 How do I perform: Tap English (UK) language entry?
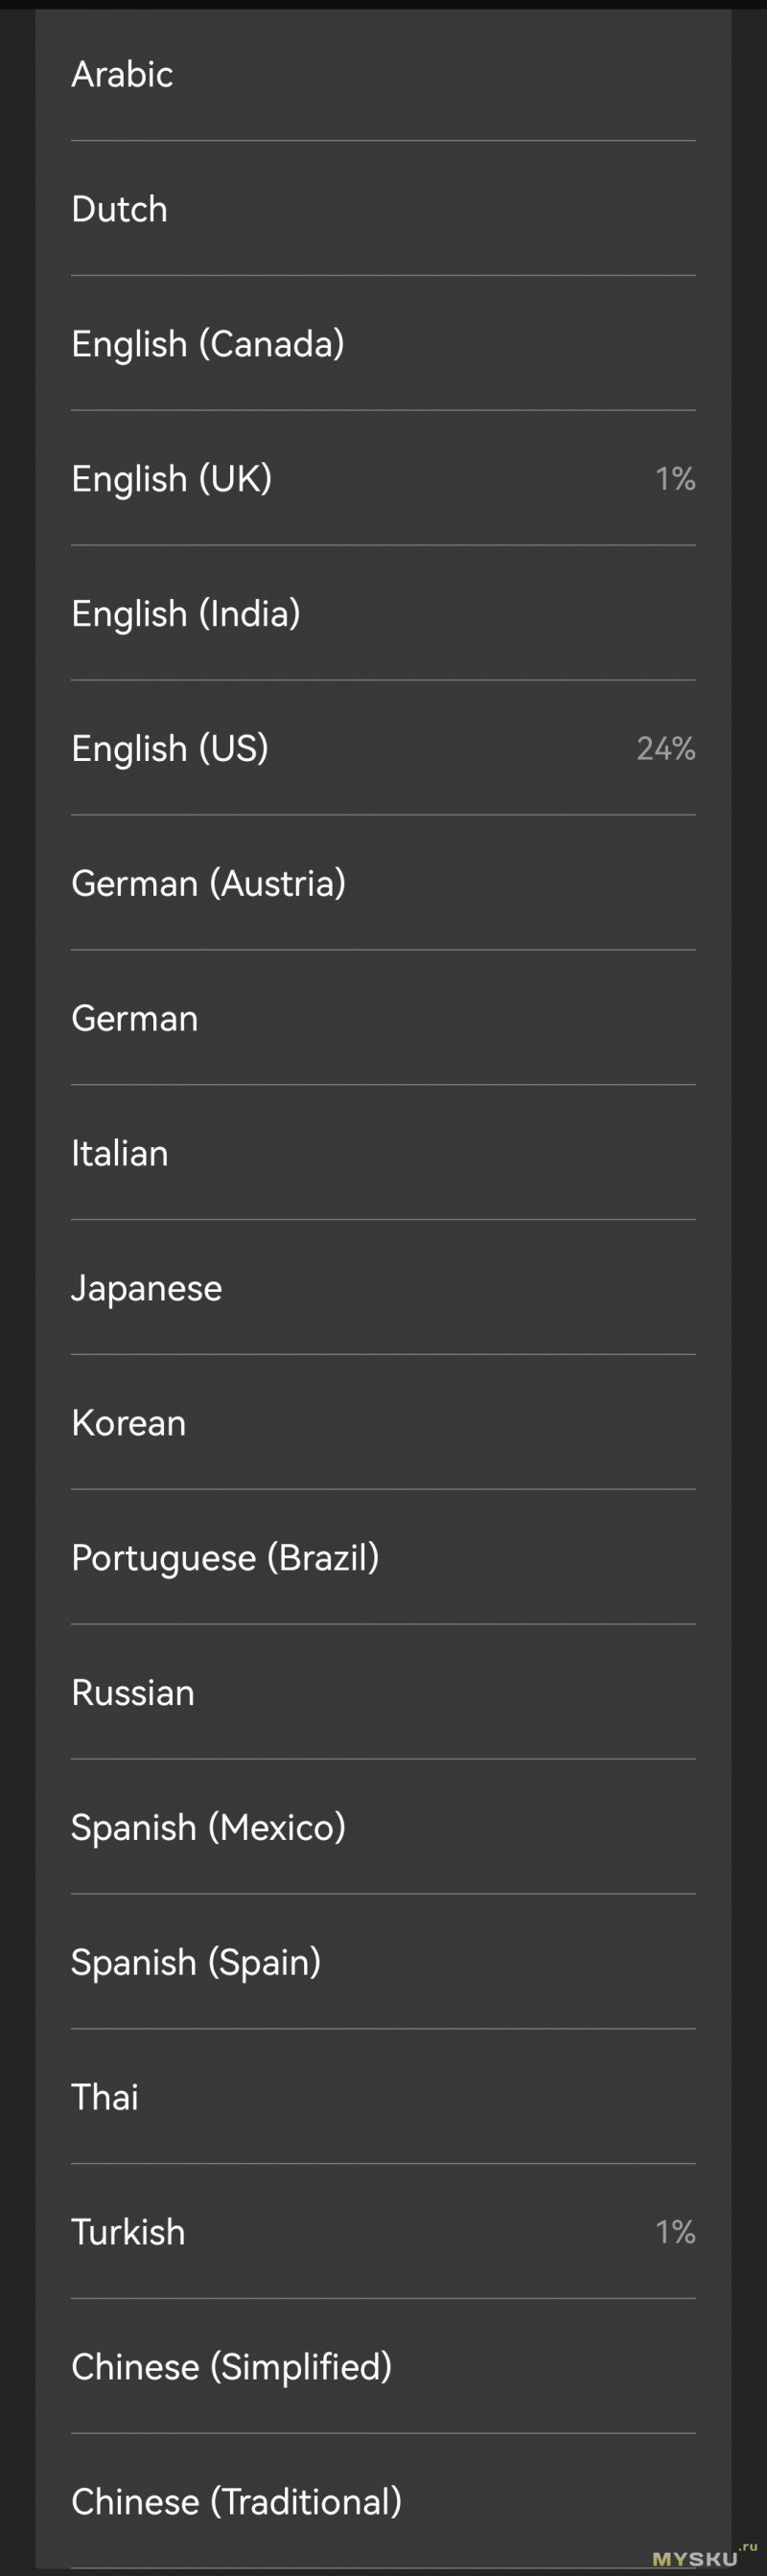(x=383, y=479)
